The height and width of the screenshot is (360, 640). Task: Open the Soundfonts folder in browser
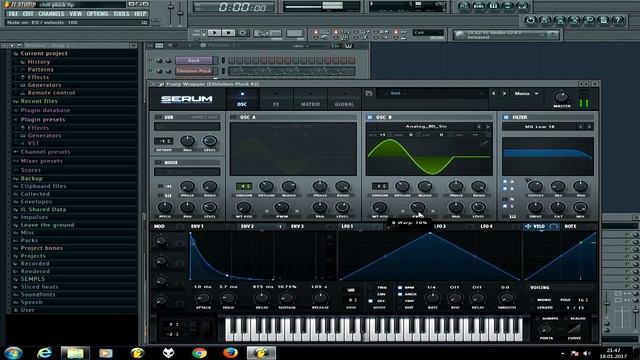(38, 295)
